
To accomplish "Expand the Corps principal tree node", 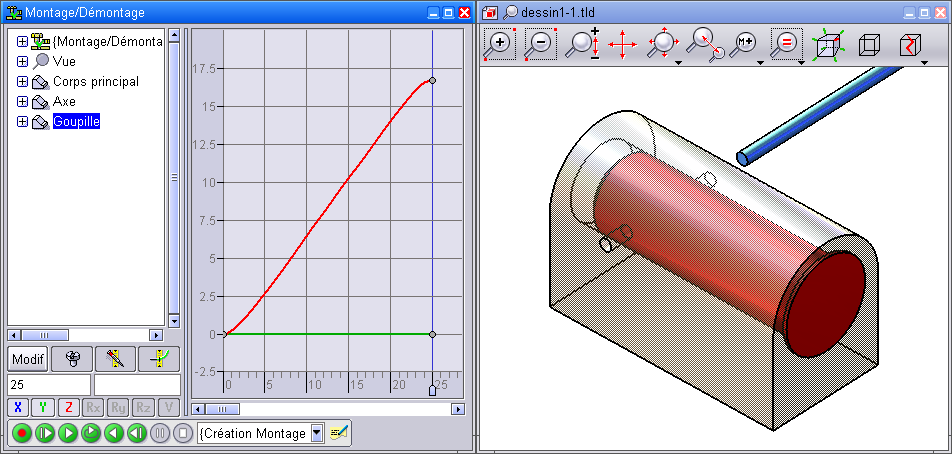I will click(x=23, y=82).
